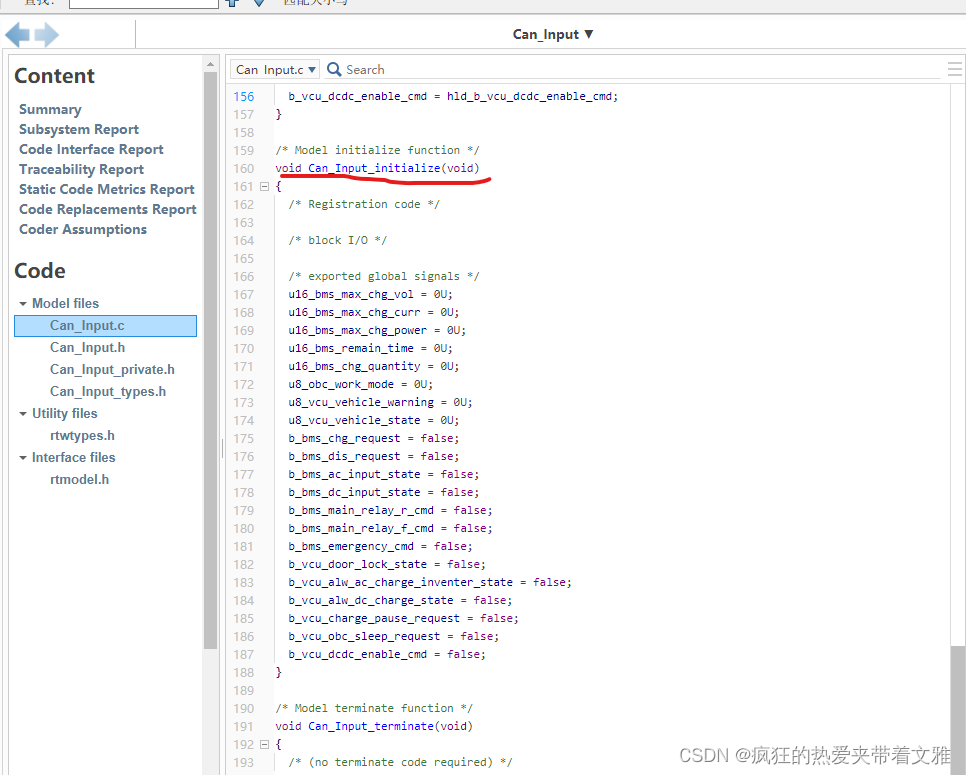Image resolution: width=966 pixels, height=775 pixels.
Task: Click the find next down arrow
Action: click(259, 2)
